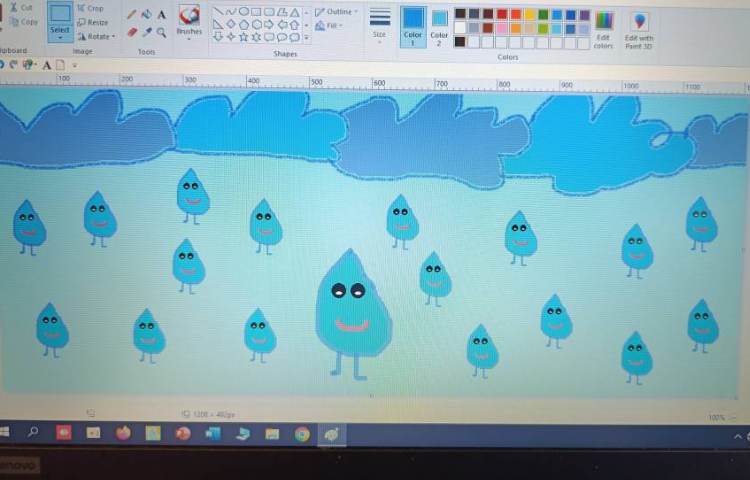The width and height of the screenshot is (750, 480).
Task: Open the shape Outline dropdown
Action: 335,12
